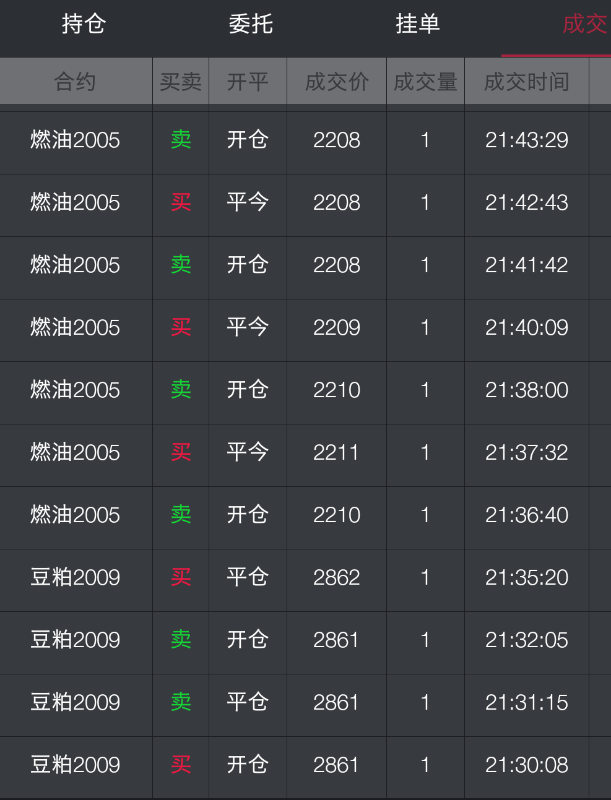Select the 豆粕2009 trade priced 2862
Screen dimensions: 611x800
pos(306,578)
